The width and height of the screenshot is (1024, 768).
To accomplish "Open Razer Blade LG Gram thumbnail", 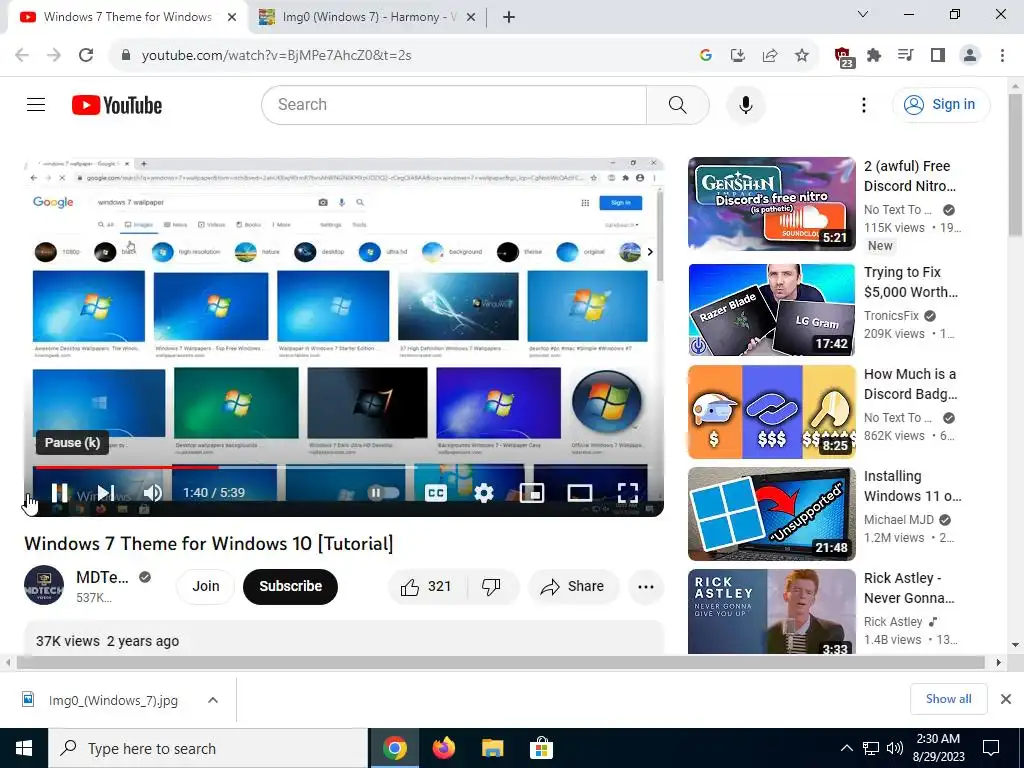I will pyautogui.click(x=772, y=310).
